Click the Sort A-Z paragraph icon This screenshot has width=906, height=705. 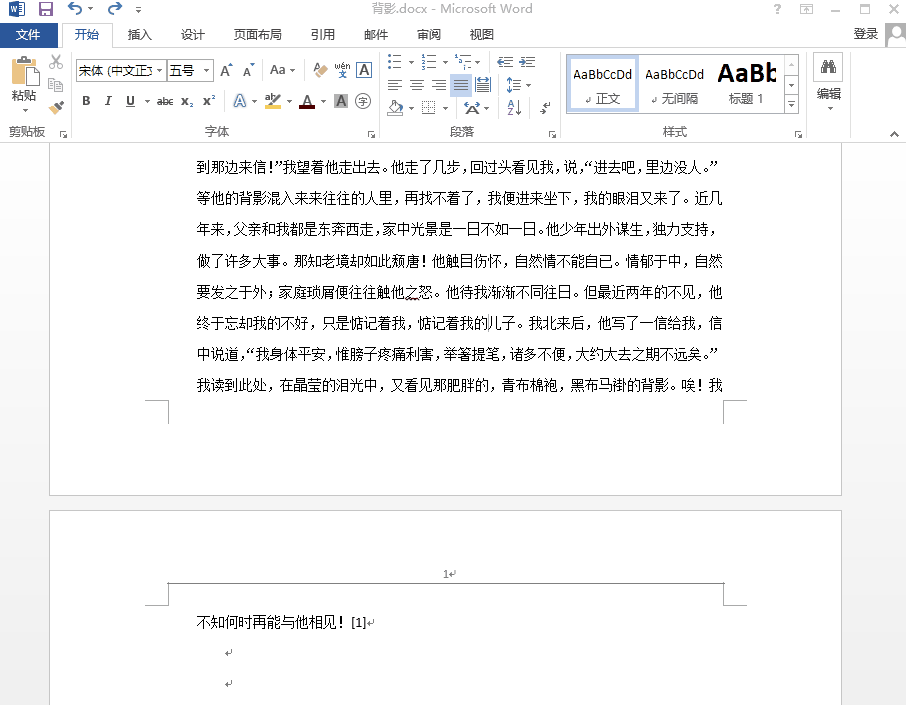(514, 107)
